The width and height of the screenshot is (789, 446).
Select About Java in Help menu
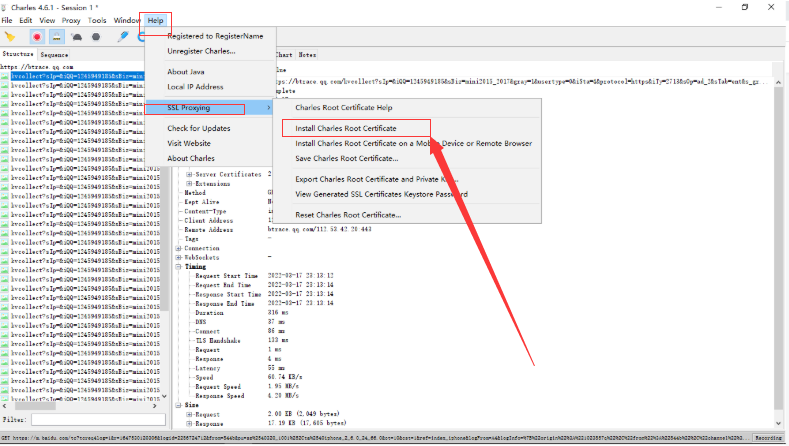(x=186, y=72)
